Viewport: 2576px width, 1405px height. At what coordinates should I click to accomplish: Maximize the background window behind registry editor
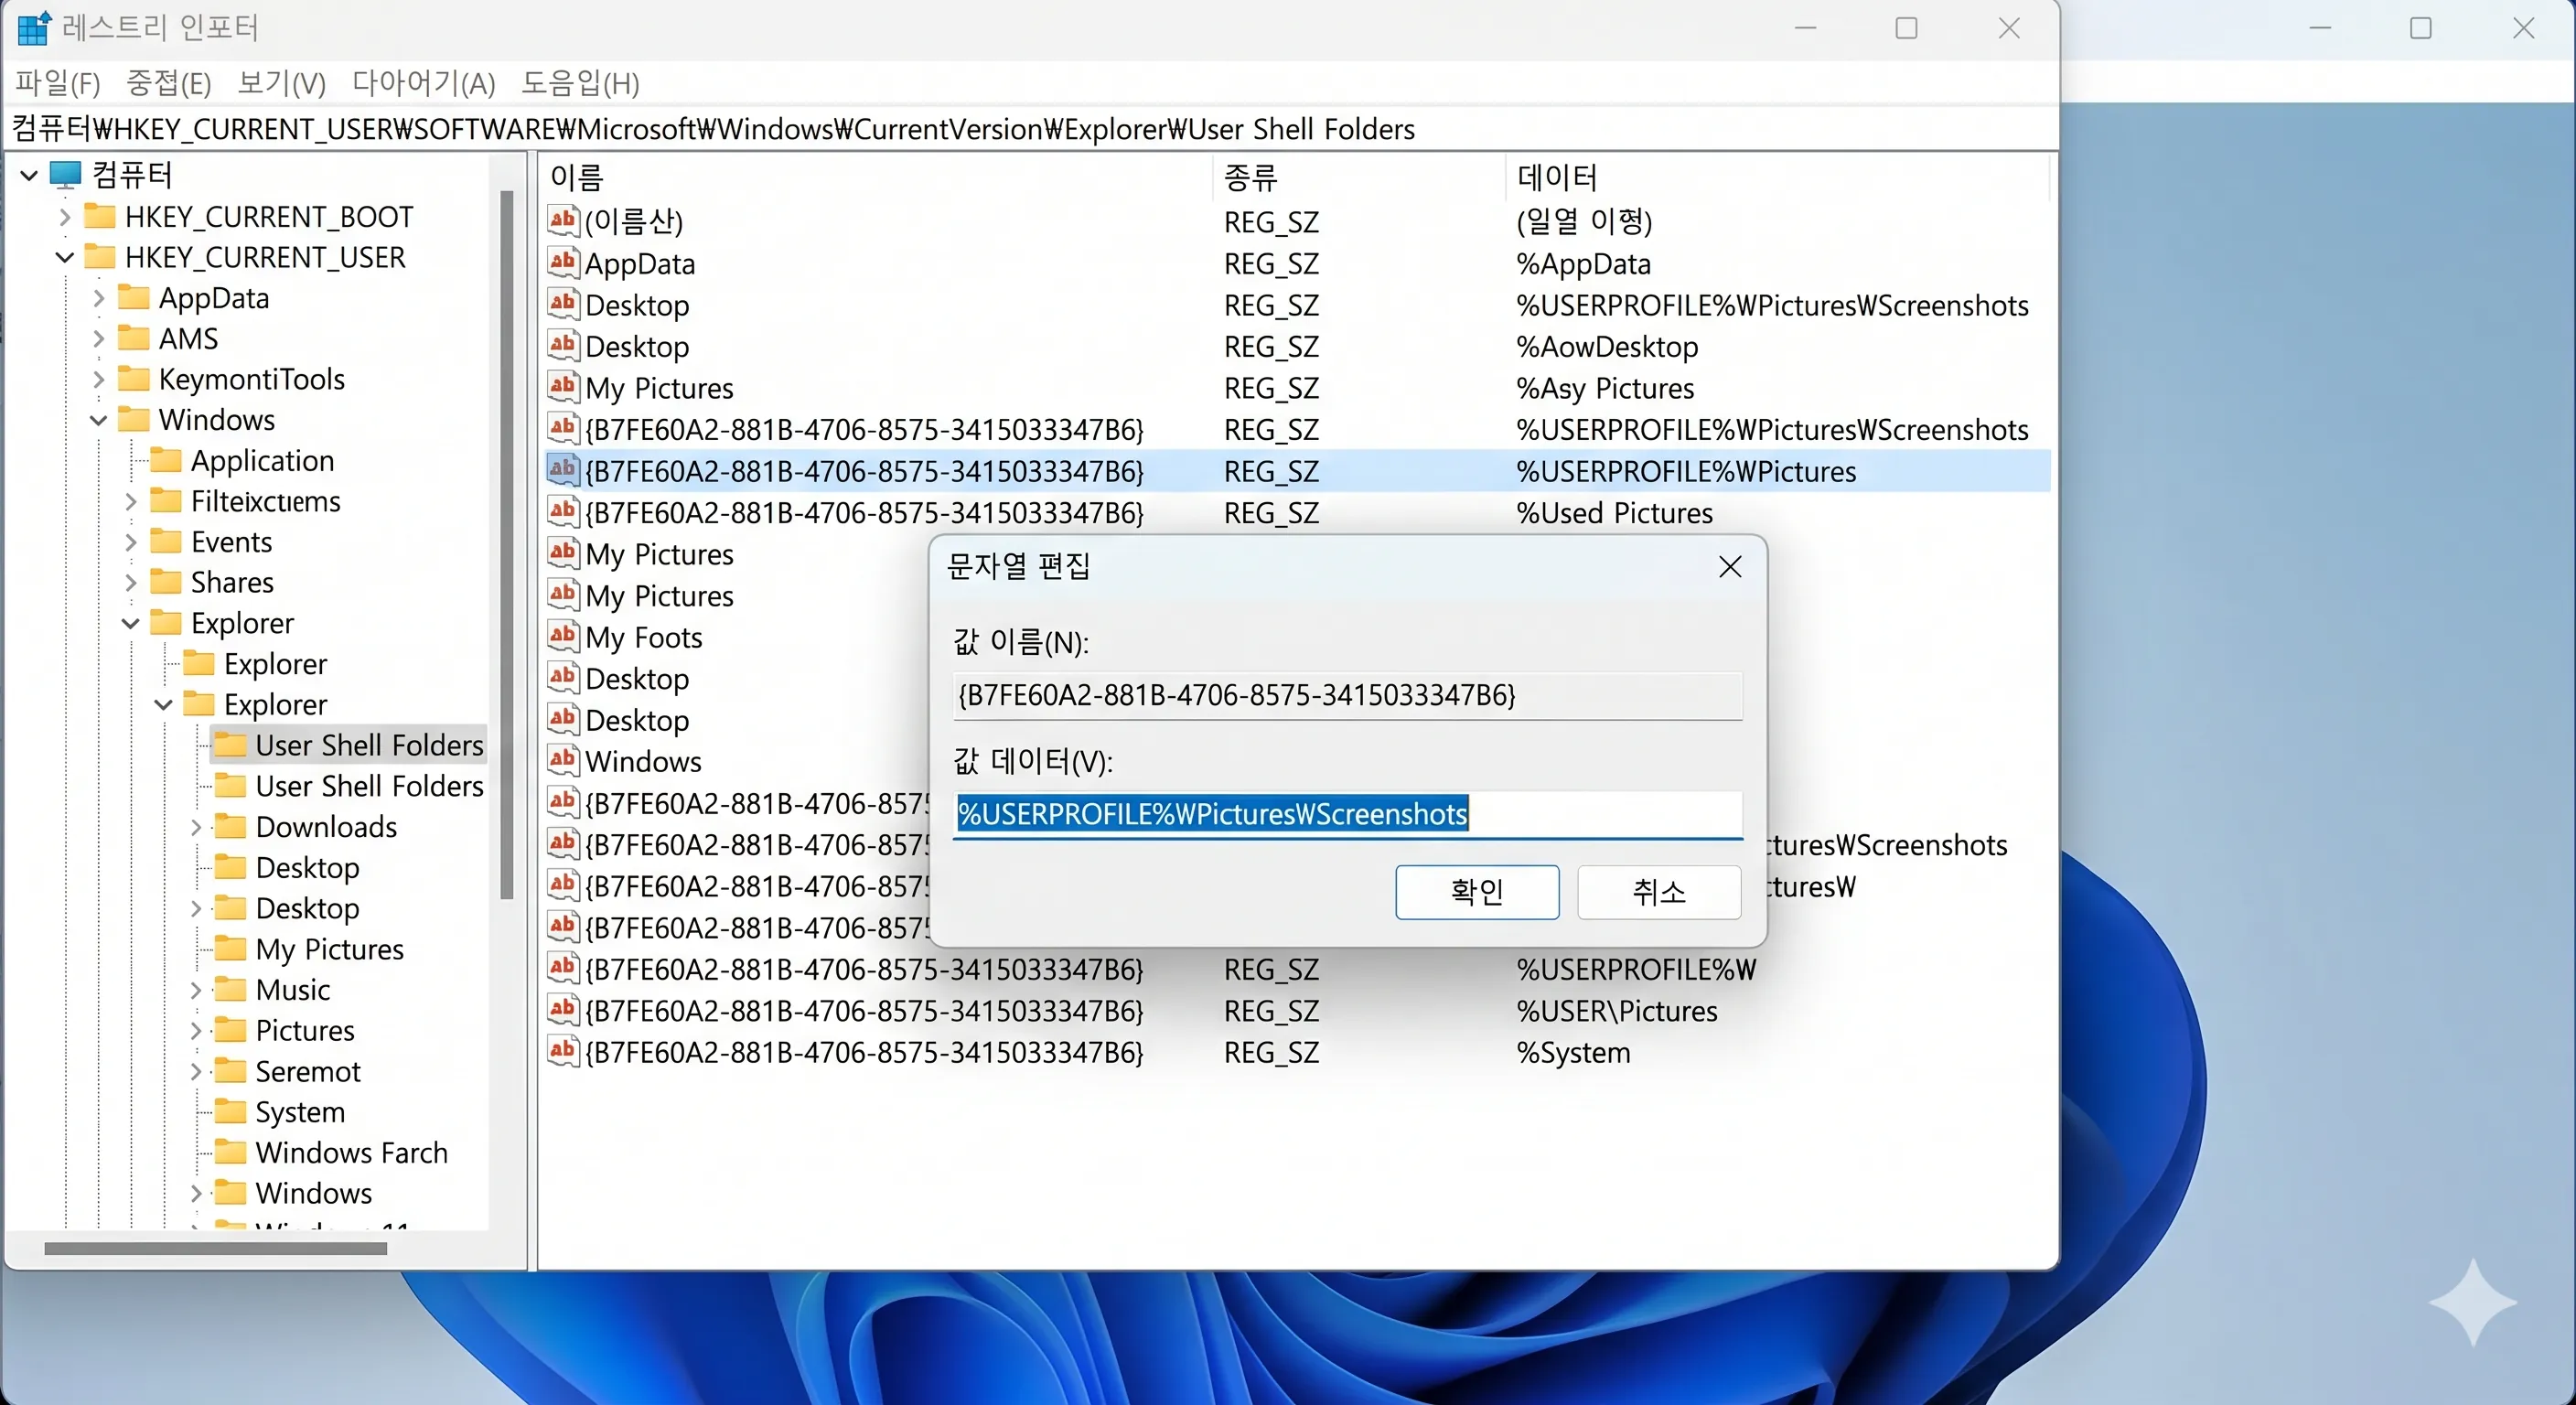2421,28
